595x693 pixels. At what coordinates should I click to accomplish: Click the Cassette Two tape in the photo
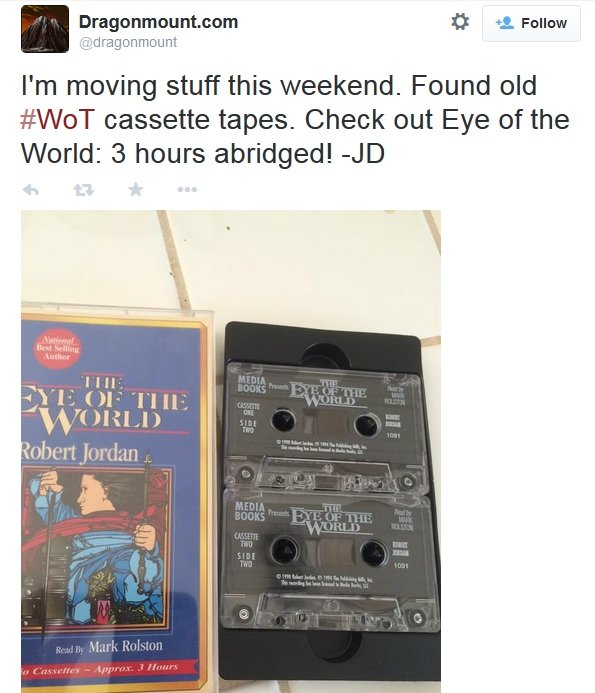coord(328,560)
